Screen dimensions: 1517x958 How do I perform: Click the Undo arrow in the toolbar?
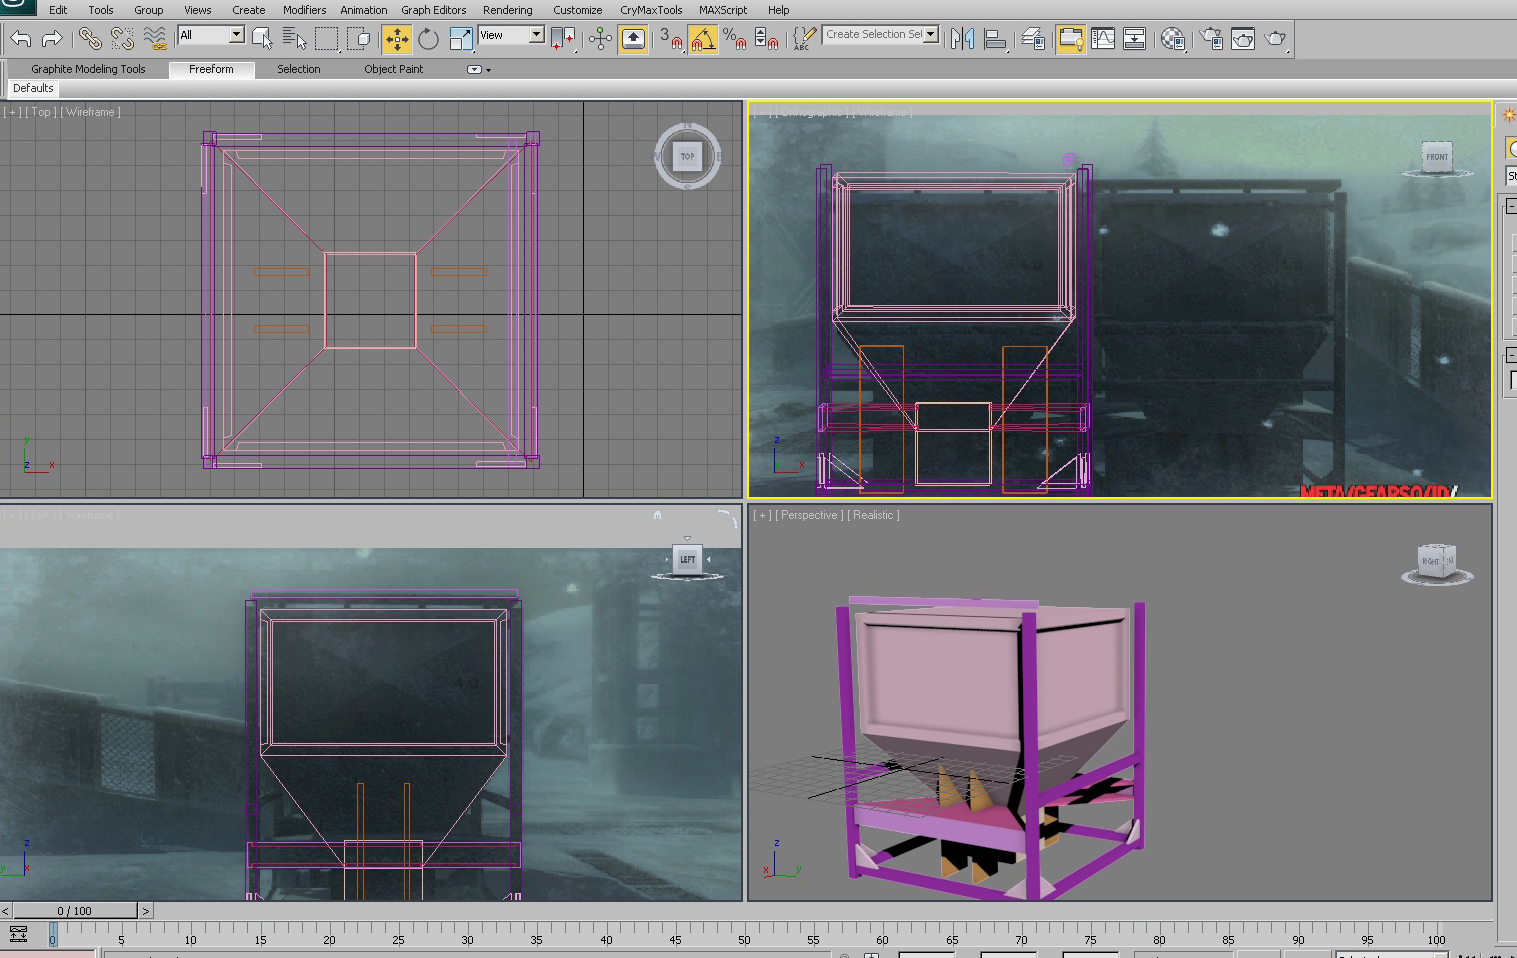coord(21,39)
